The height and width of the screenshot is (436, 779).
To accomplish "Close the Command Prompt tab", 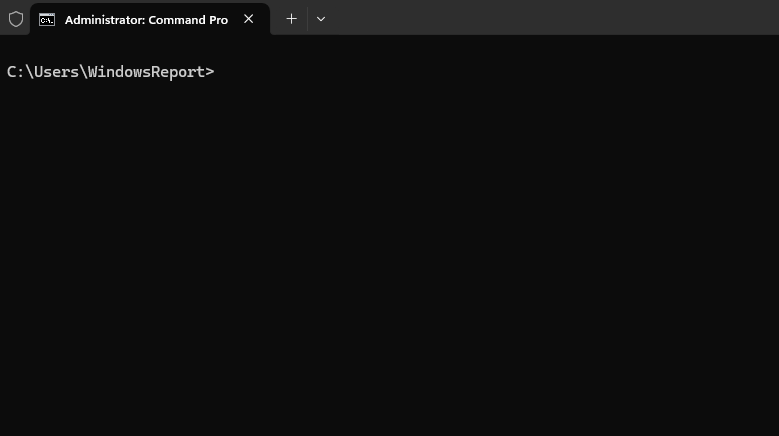I will point(248,19).
